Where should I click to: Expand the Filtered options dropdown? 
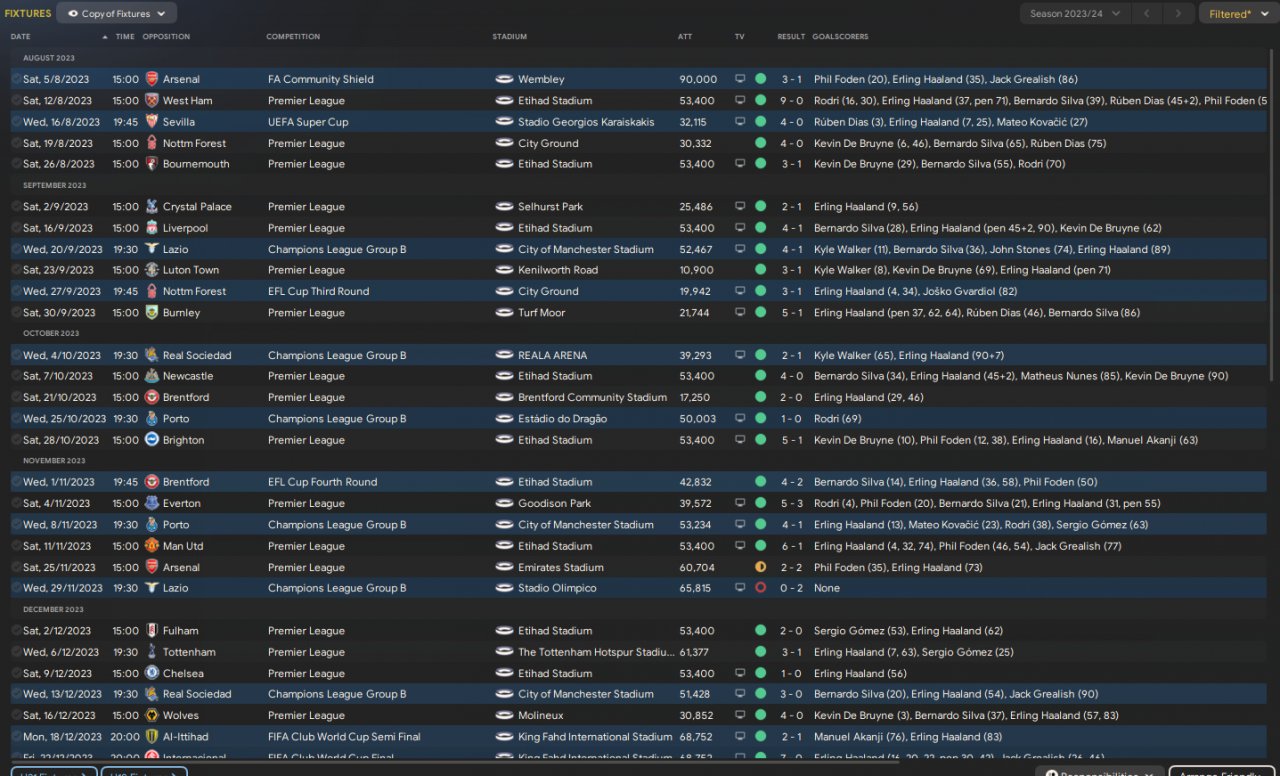pyautogui.click(x=1236, y=14)
